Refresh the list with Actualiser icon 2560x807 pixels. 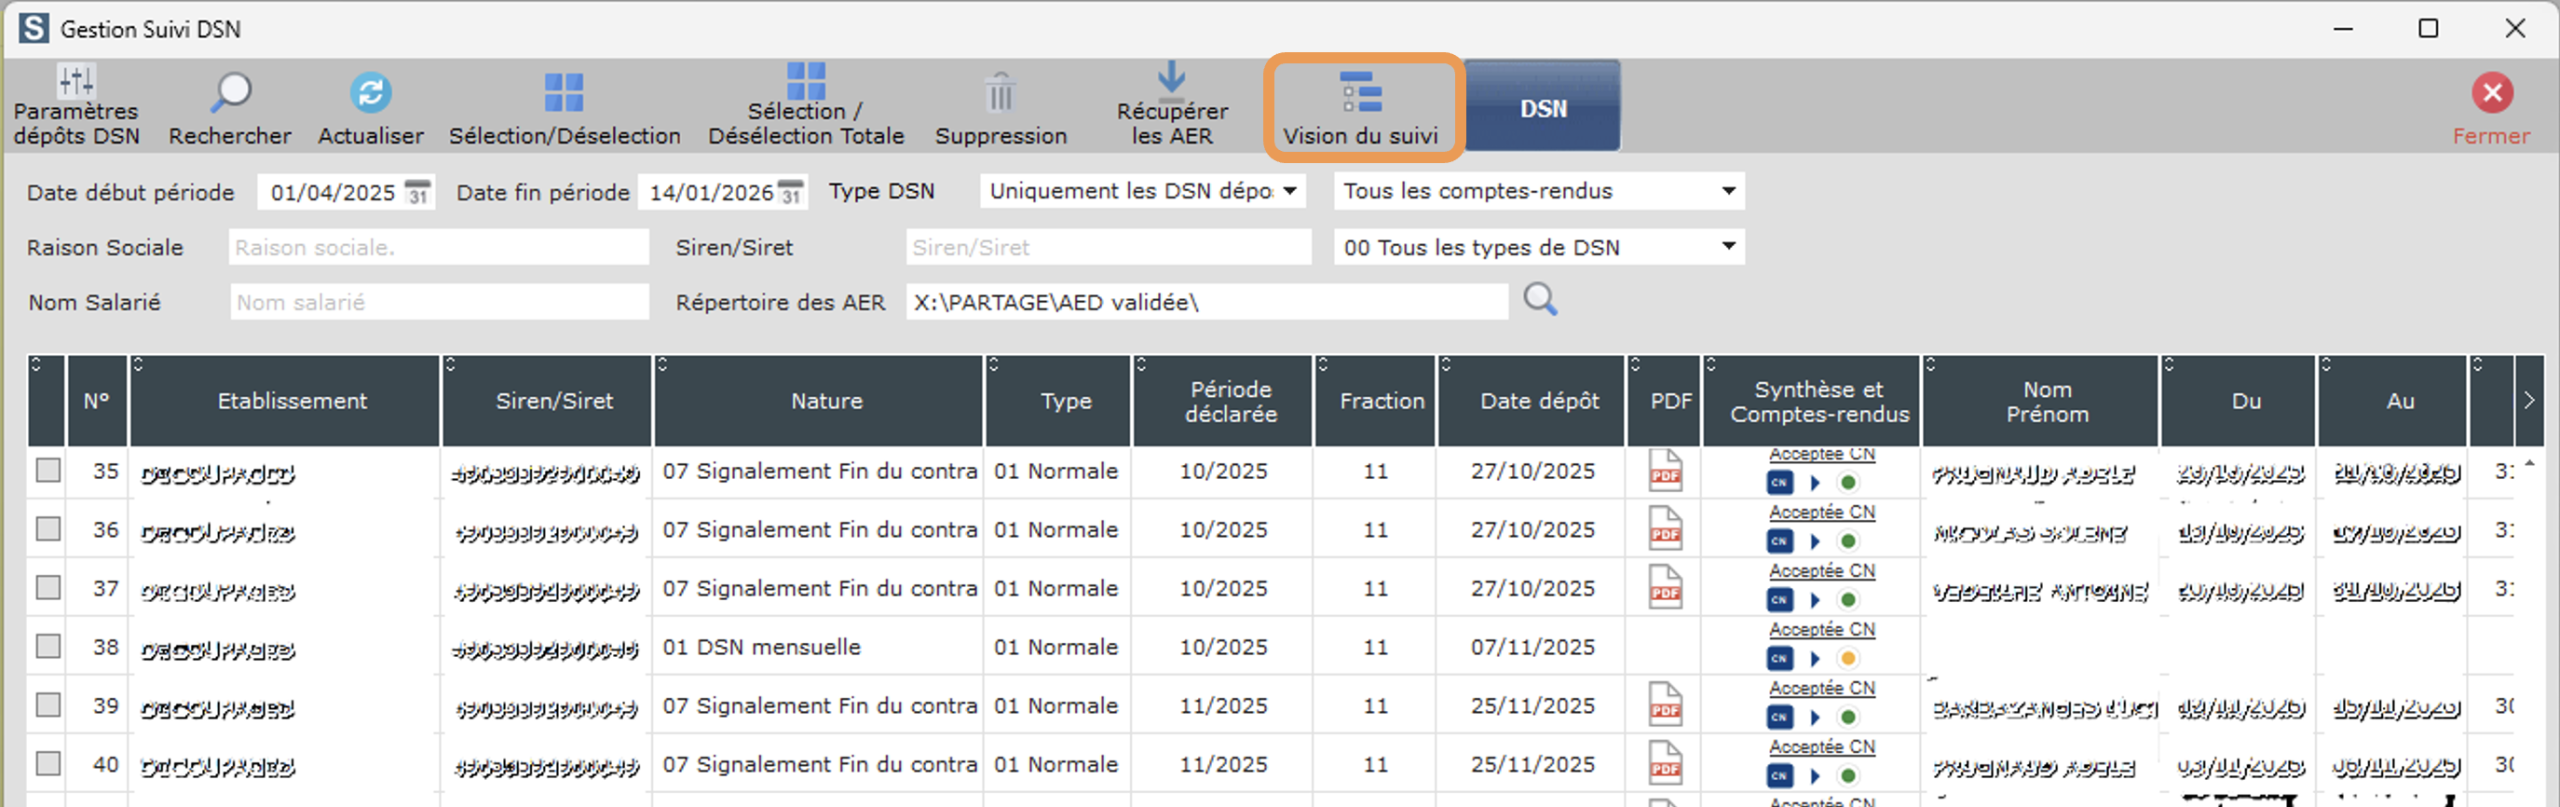click(x=370, y=94)
